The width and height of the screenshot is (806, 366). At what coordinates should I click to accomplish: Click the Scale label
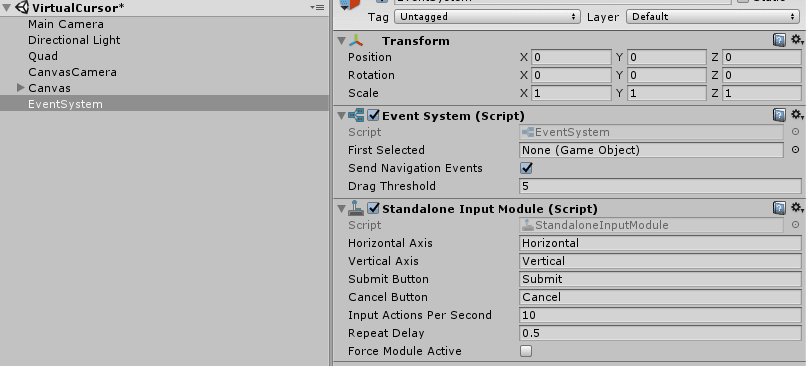(363, 93)
